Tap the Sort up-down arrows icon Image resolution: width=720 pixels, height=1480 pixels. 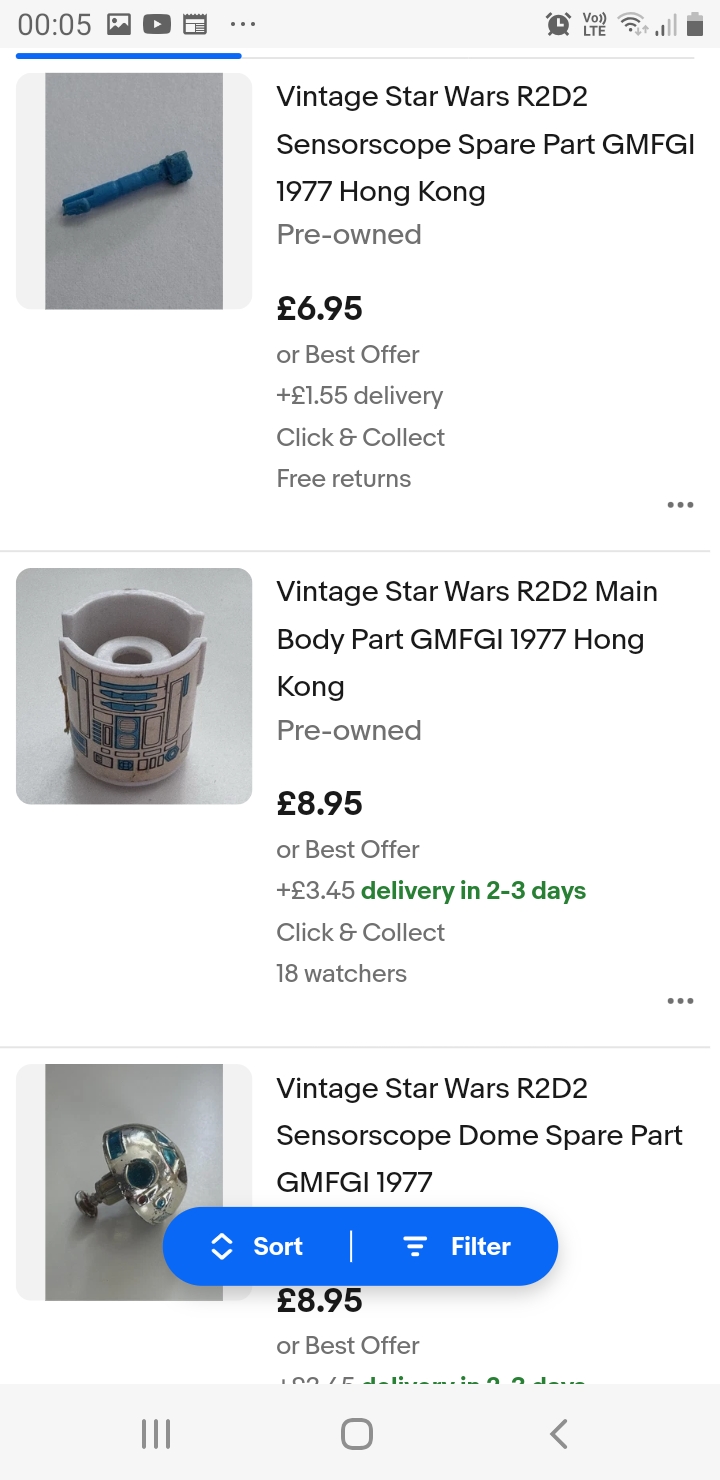point(222,1246)
